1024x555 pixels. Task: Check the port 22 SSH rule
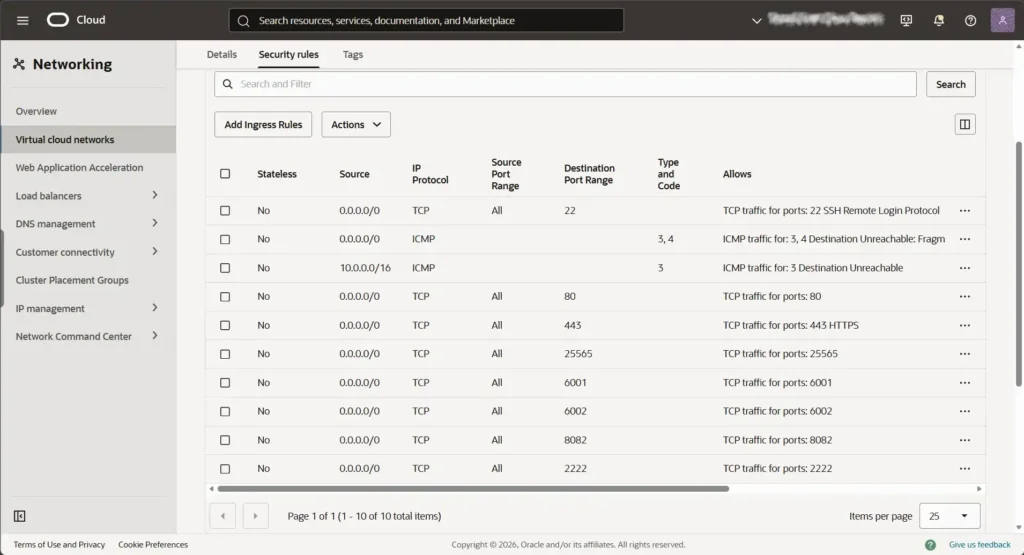[x=225, y=211]
